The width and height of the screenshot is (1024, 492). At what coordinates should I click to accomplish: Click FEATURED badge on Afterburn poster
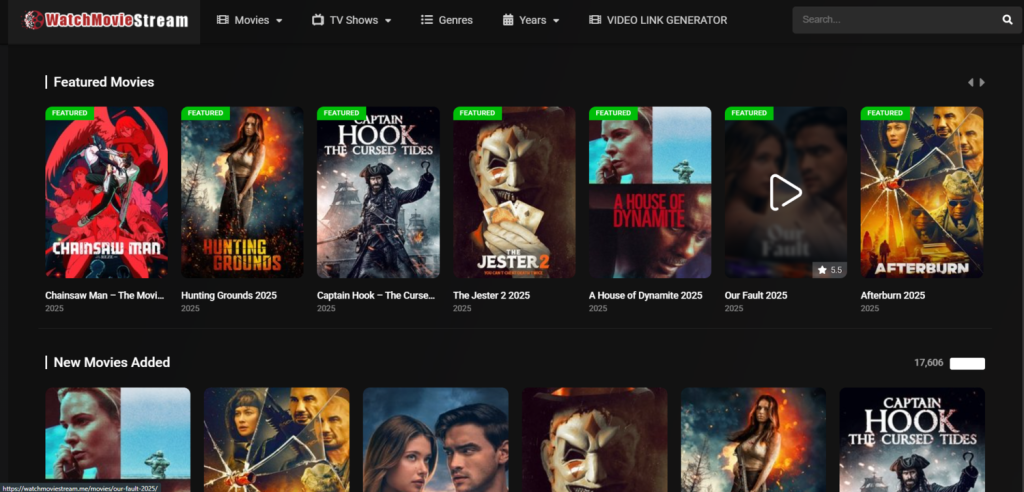885,113
